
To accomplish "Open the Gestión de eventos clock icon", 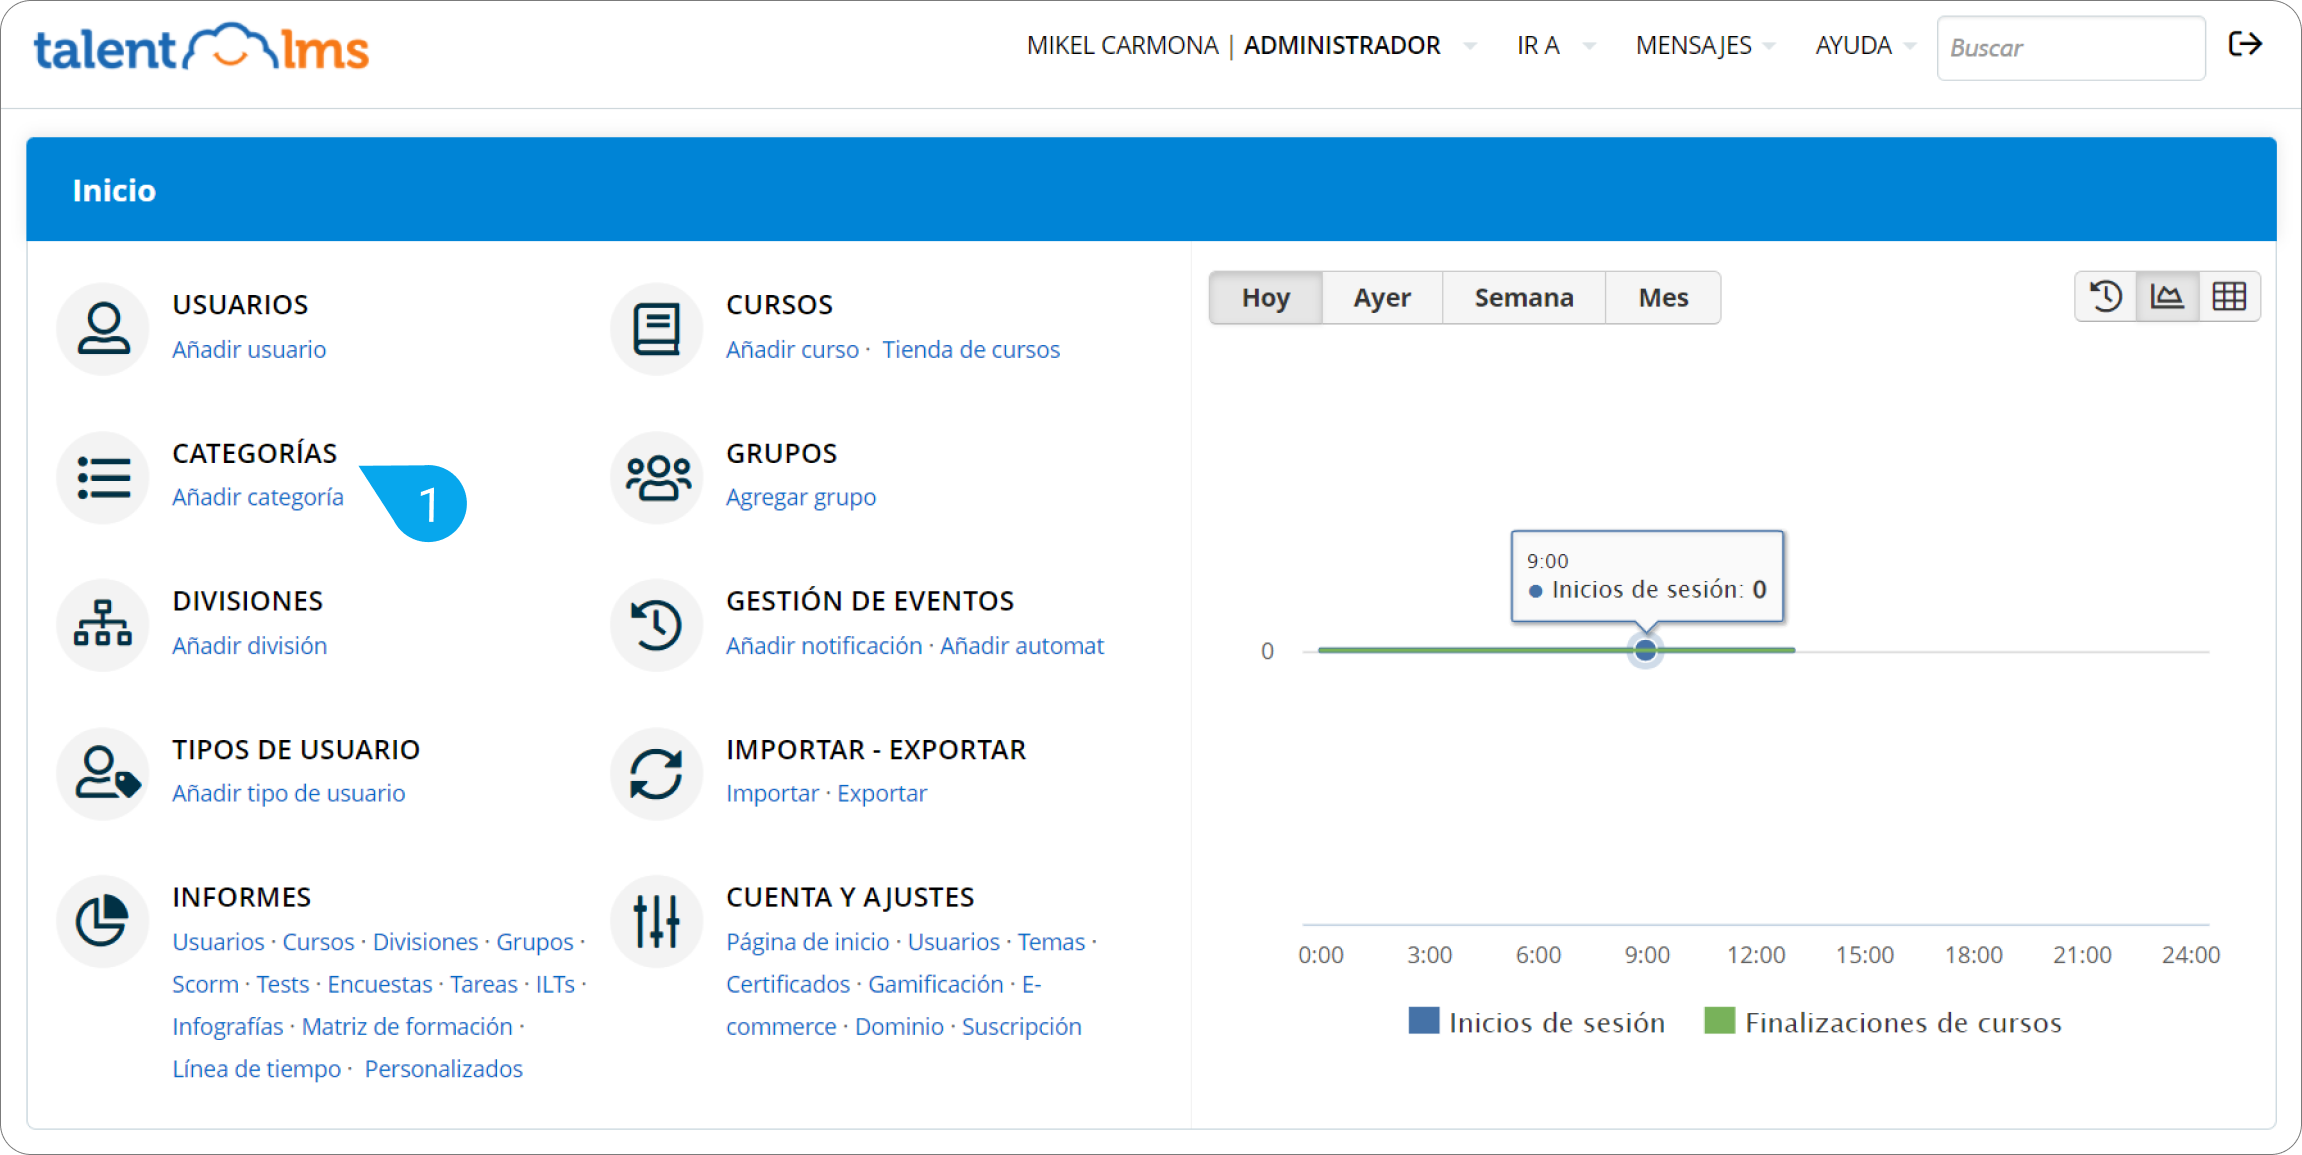I will [x=657, y=624].
